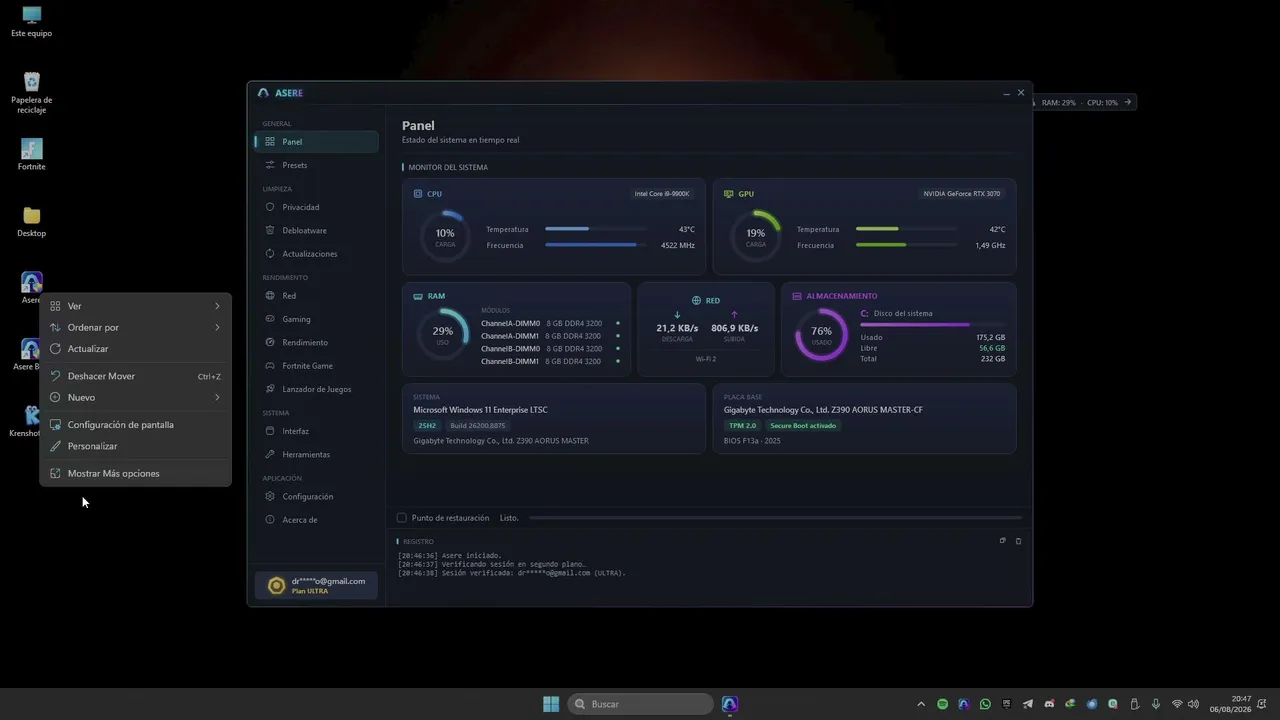Click the volume speaker tray icon

[x=1193, y=704]
